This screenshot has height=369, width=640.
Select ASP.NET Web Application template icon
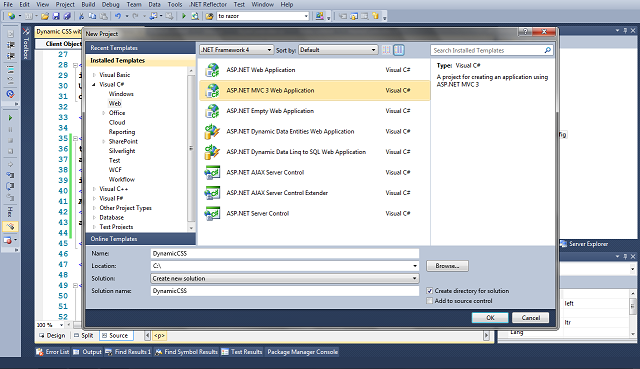[212, 70]
